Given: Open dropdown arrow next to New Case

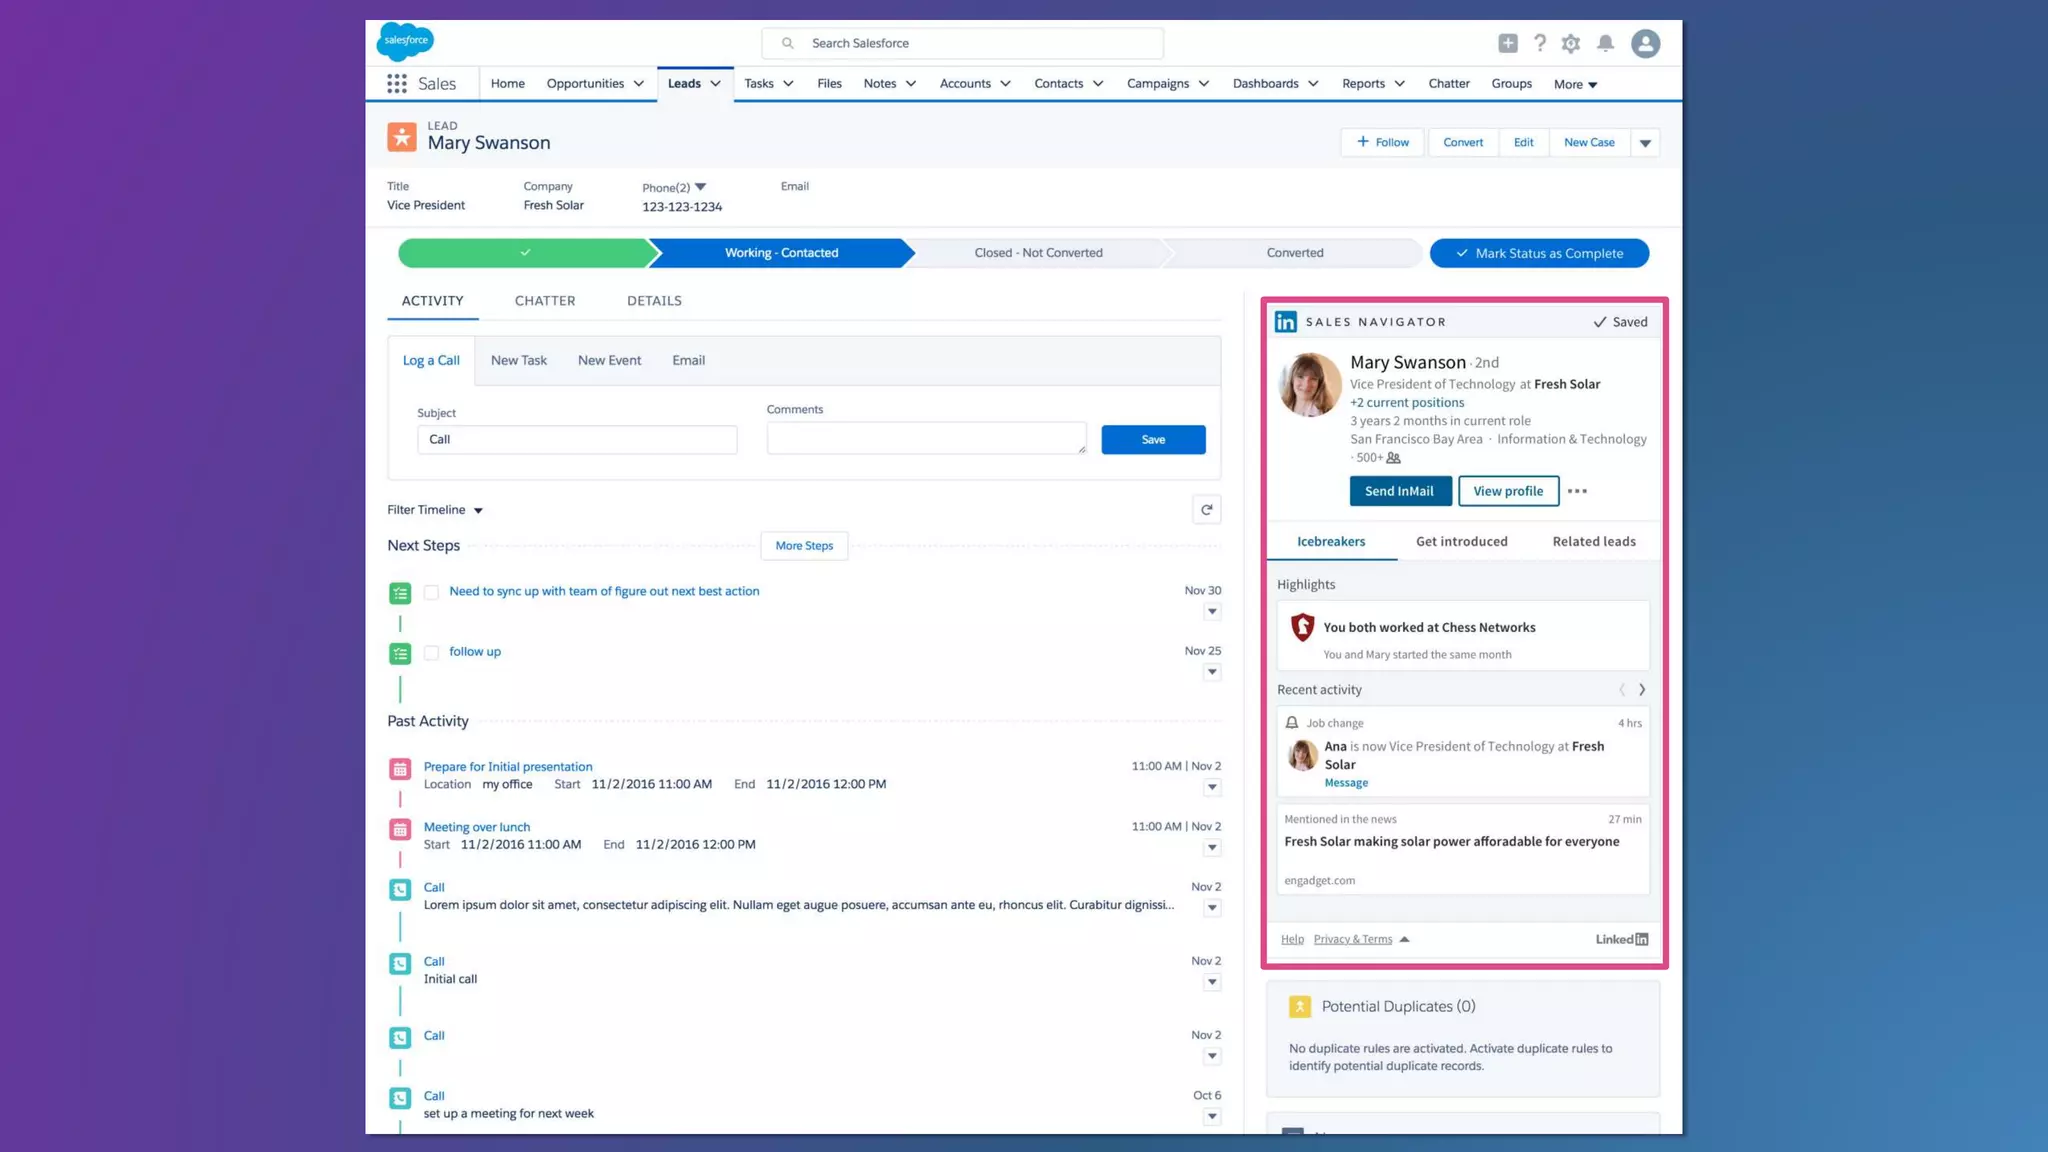Looking at the screenshot, I should point(1645,143).
